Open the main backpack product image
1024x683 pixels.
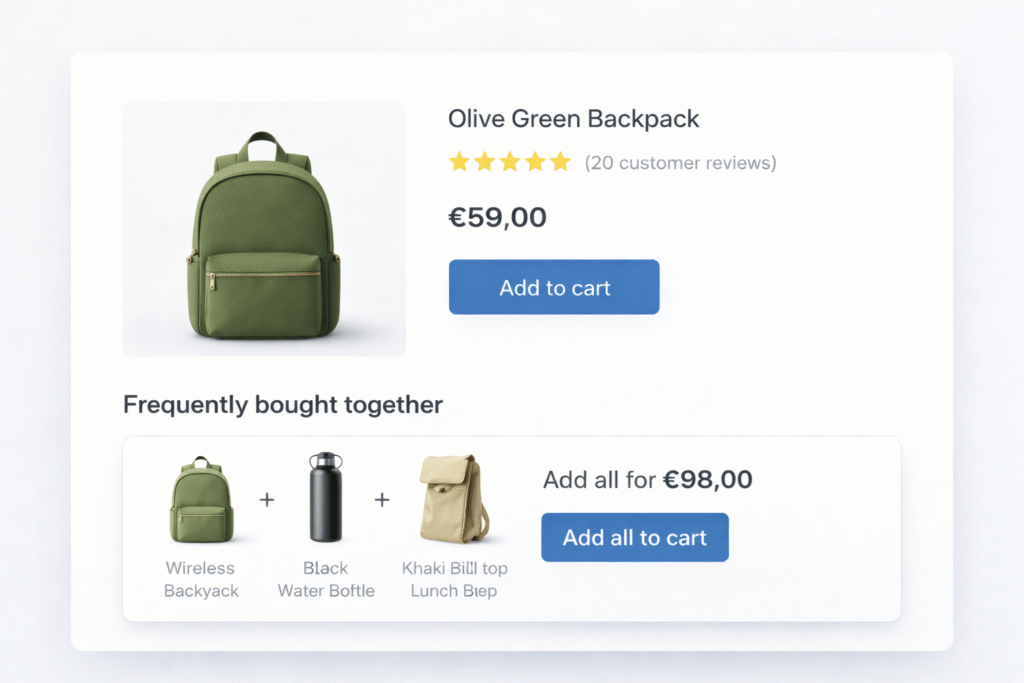[x=263, y=229]
